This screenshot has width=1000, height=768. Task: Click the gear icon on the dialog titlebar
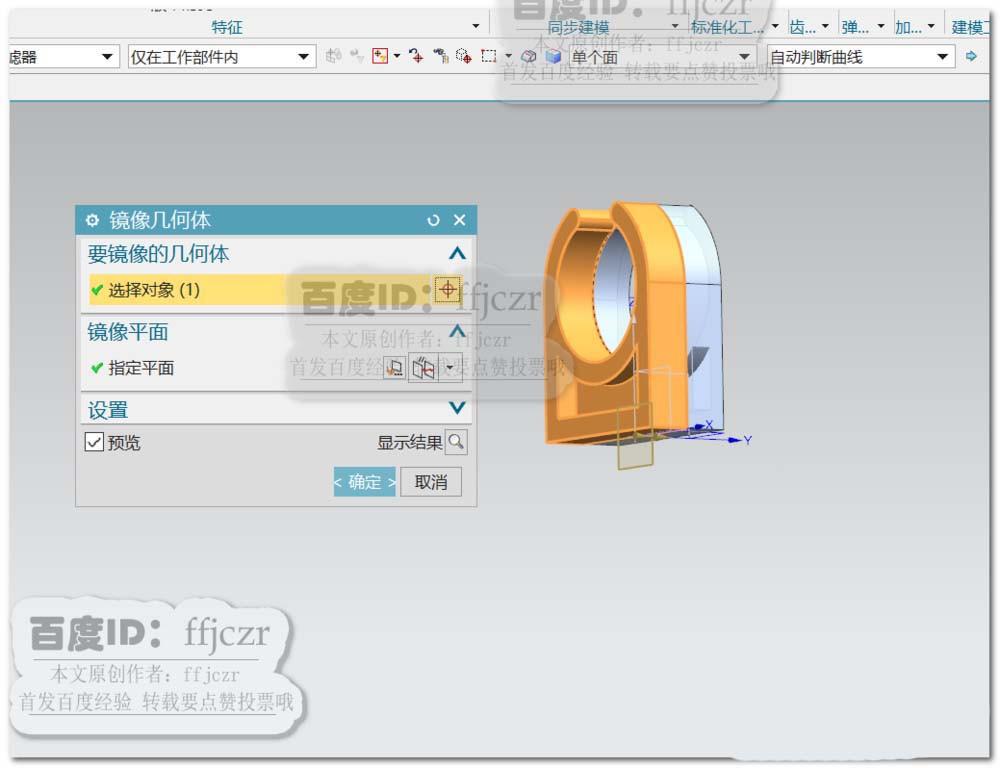[93, 220]
